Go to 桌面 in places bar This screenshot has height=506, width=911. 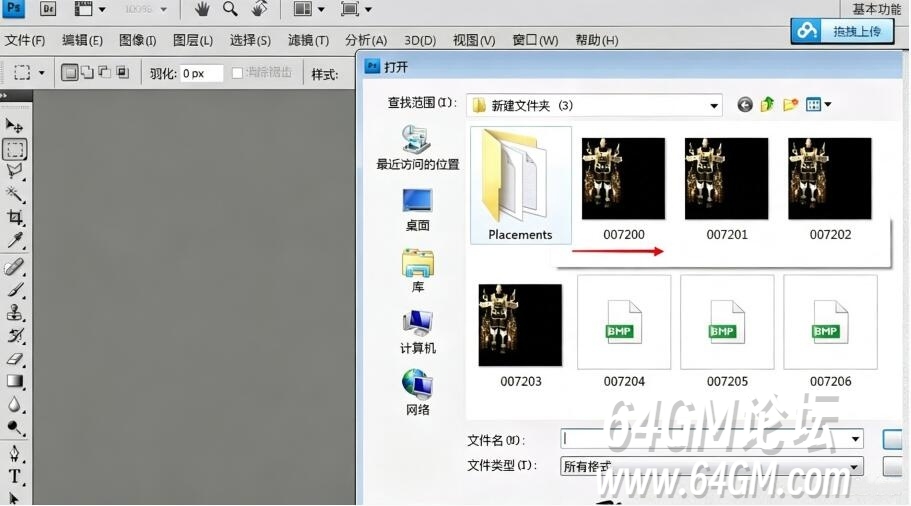(x=417, y=210)
